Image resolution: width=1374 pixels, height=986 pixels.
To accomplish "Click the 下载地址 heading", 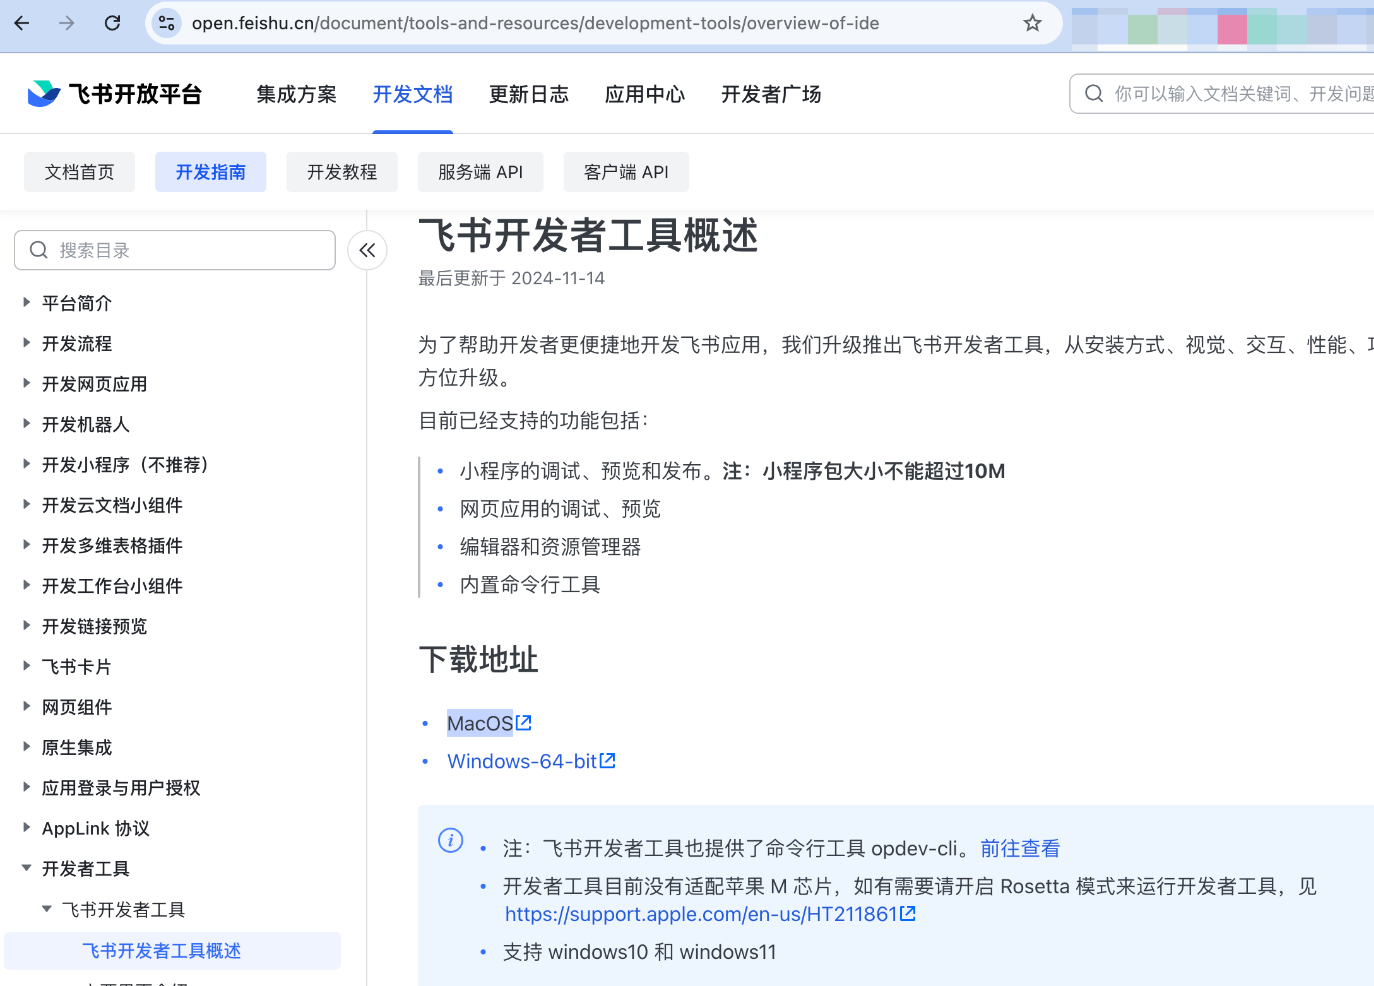I will [x=479, y=660].
